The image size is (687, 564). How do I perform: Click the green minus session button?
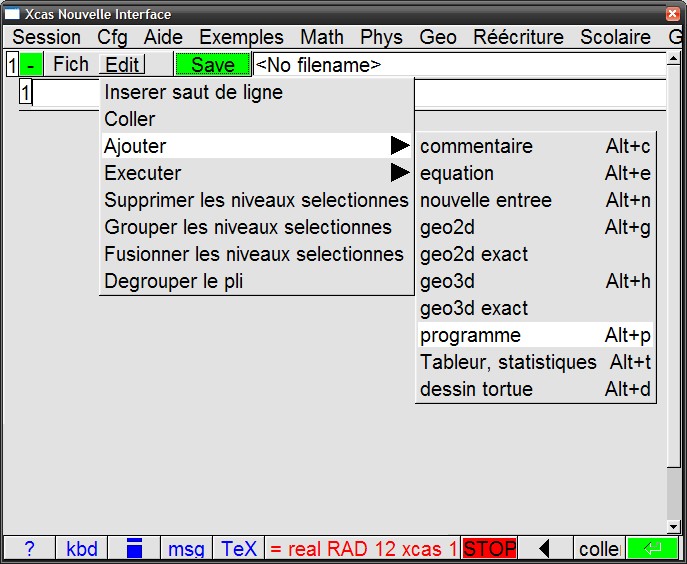click(x=31, y=65)
